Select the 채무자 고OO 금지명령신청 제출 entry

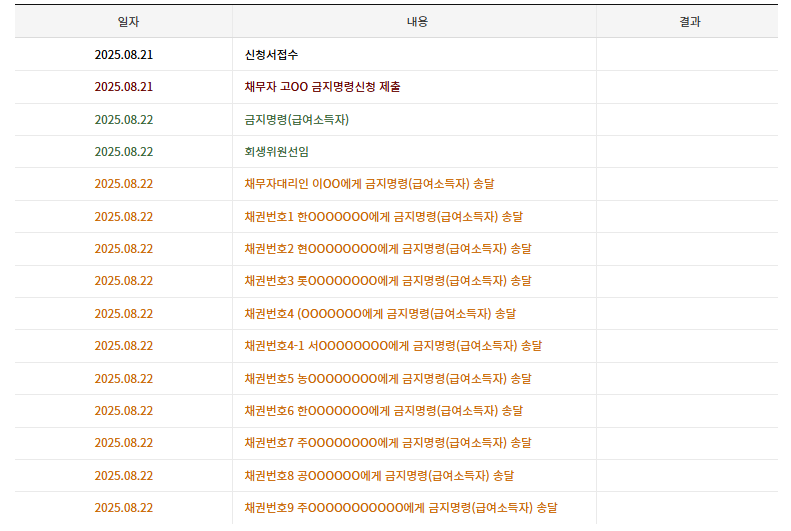(x=322, y=87)
